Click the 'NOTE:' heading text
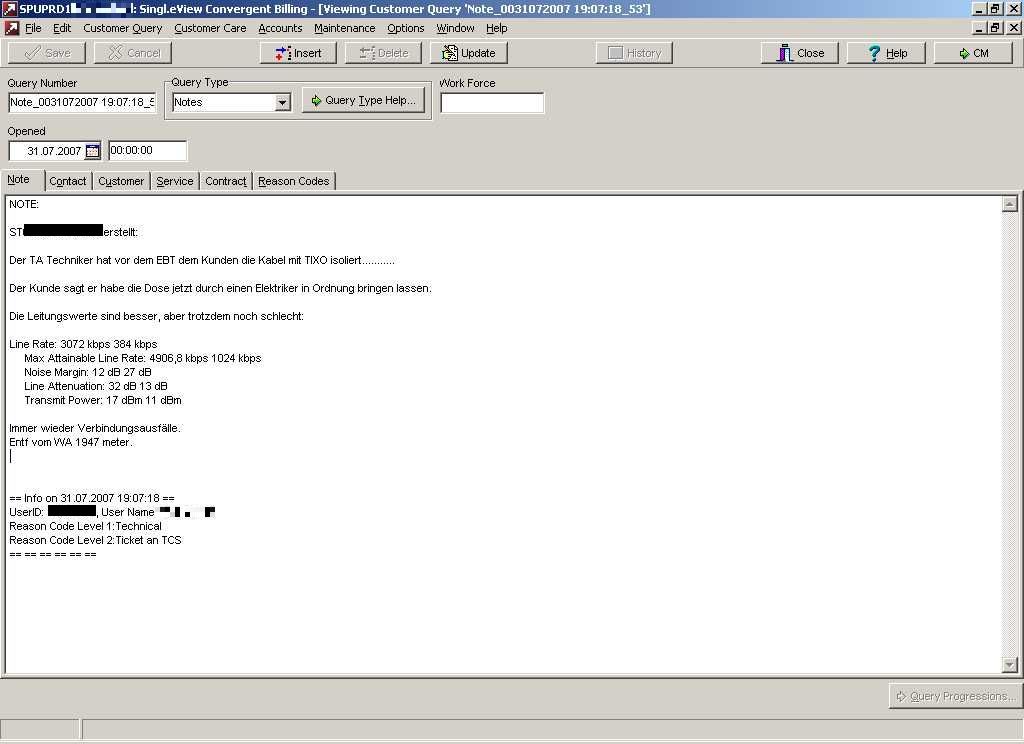Viewport: 1024px width, 744px height. point(24,204)
